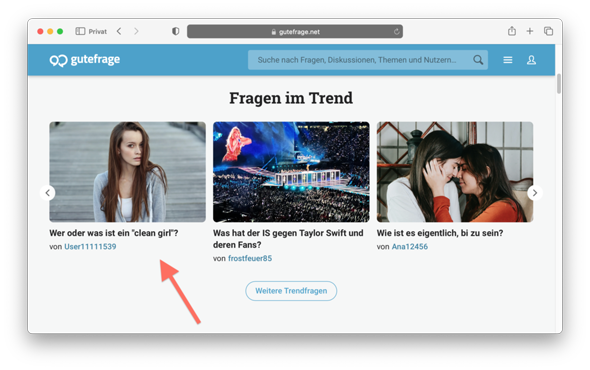Reload the page using the refresh icon
The height and width of the screenshot is (370, 590).
tap(396, 32)
